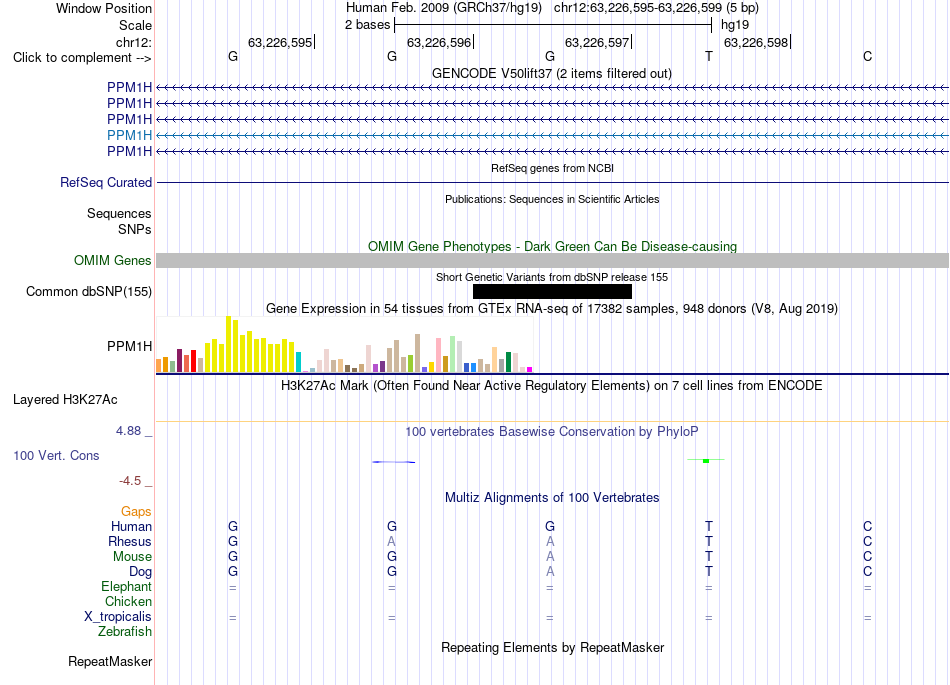The height and width of the screenshot is (685, 950).
Task: Click the A base in the Mouse alignment row
Action: pyautogui.click(x=550, y=557)
